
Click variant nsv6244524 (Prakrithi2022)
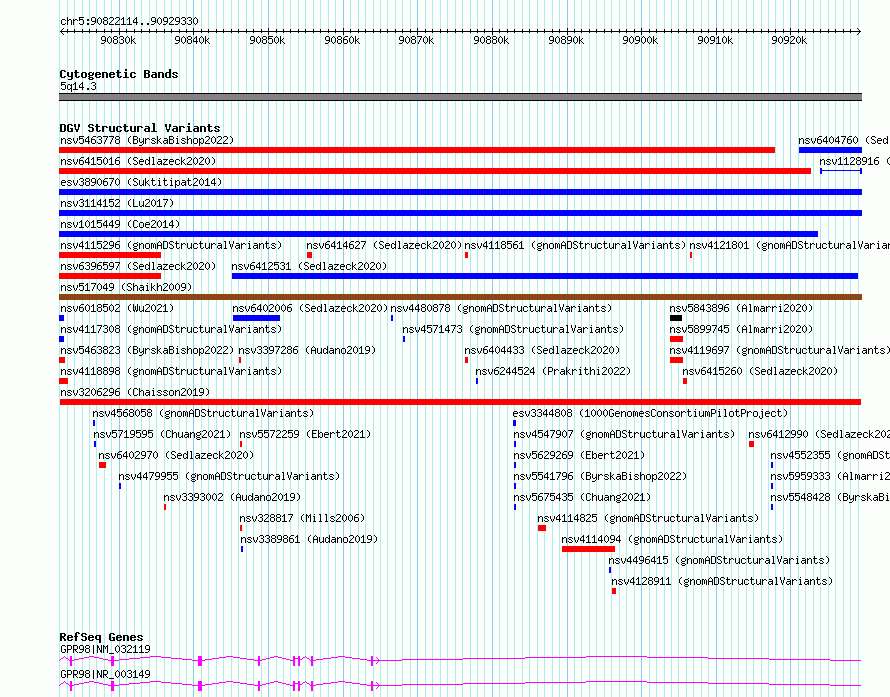pyautogui.click(x=553, y=371)
